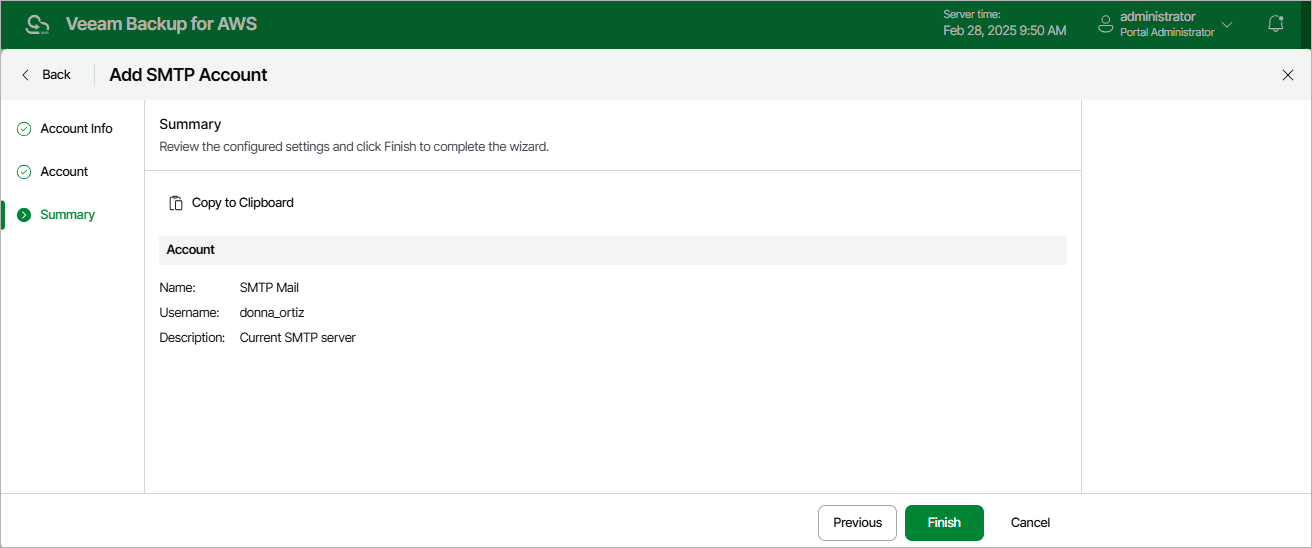The height and width of the screenshot is (548, 1312).
Task: Click the Copy to Clipboard link text
Action: [x=242, y=203]
